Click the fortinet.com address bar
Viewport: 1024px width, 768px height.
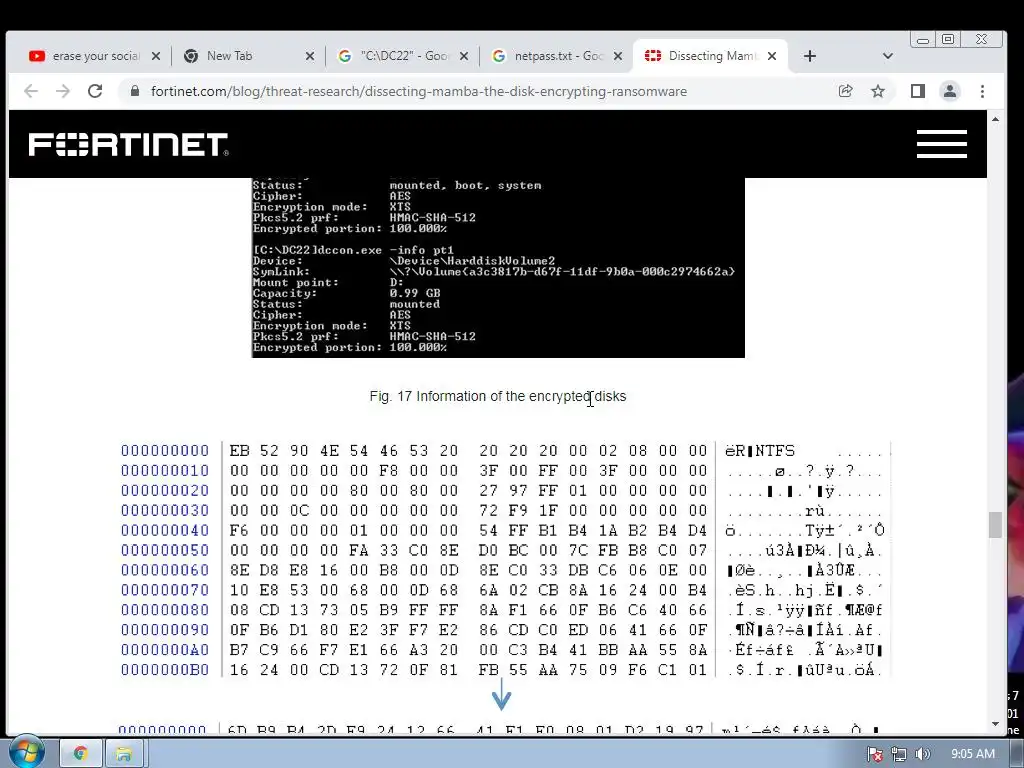(419, 91)
